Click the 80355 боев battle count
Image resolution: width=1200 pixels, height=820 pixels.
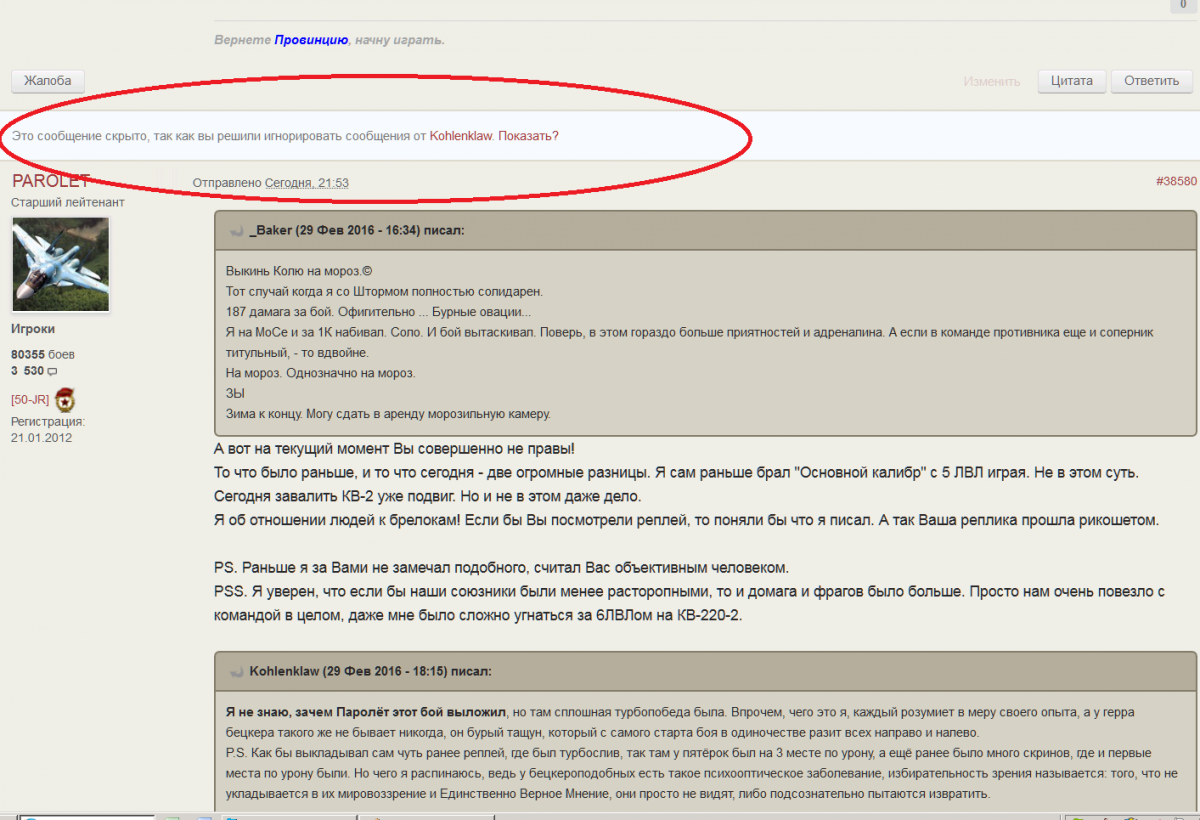(43, 355)
